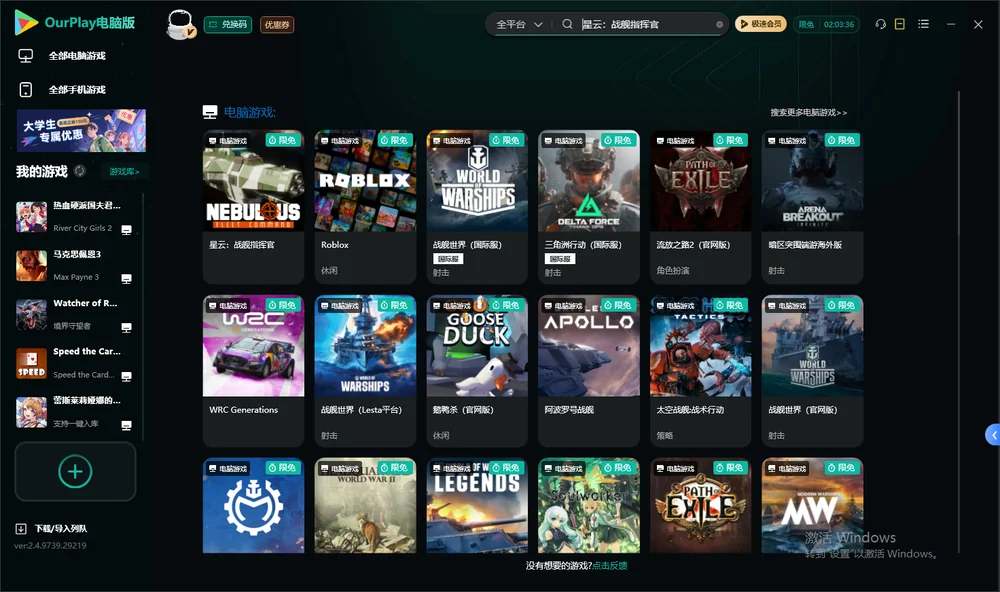Click the refresh icon beside 我的游戏
1000x592 pixels.
80,171
